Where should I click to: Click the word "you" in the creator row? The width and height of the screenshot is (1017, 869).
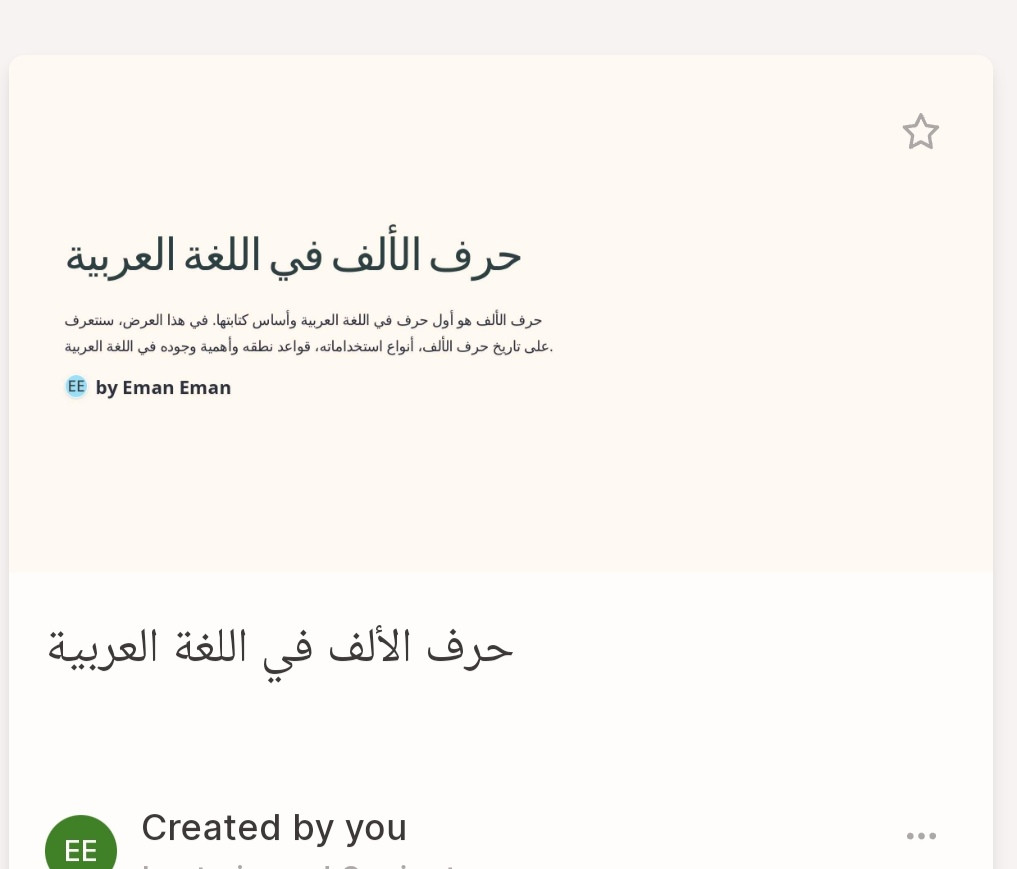tap(376, 829)
